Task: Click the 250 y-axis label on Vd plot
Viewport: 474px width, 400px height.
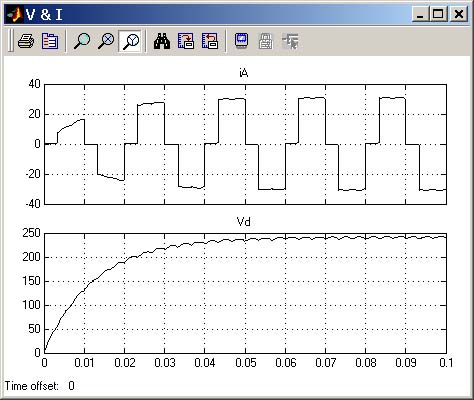Action: point(31,233)
